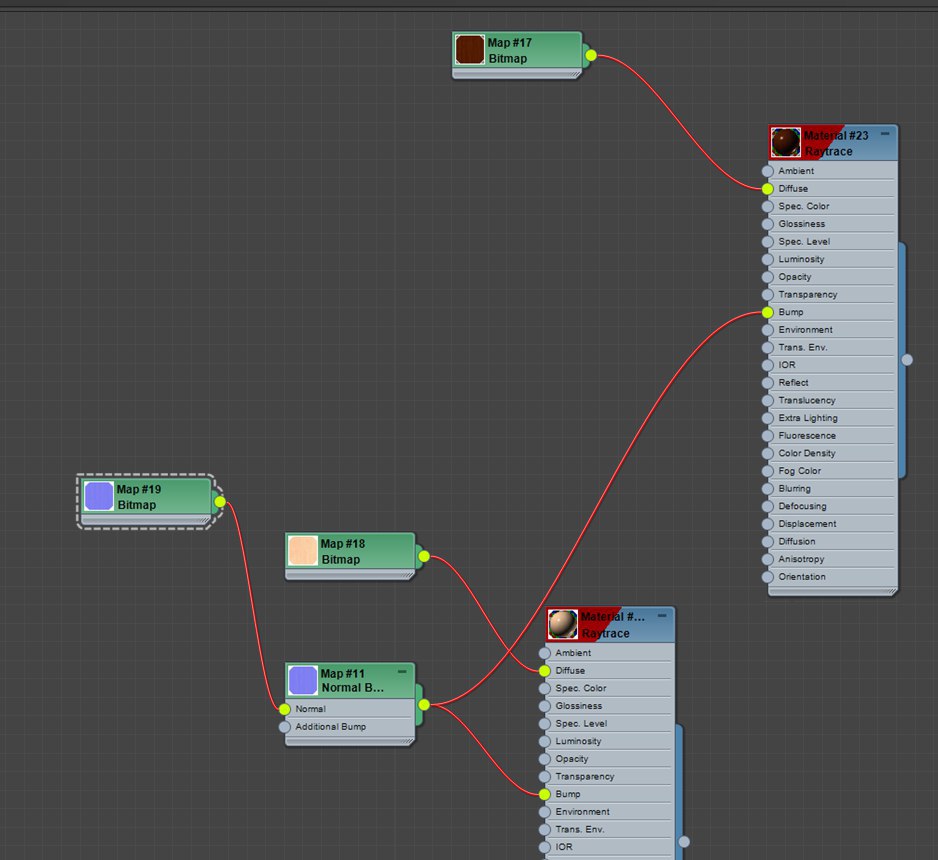This screenshot has height=860, width=938.
Task: Click the Luminosity socket on lower Raytrace material
Action: 544,742
